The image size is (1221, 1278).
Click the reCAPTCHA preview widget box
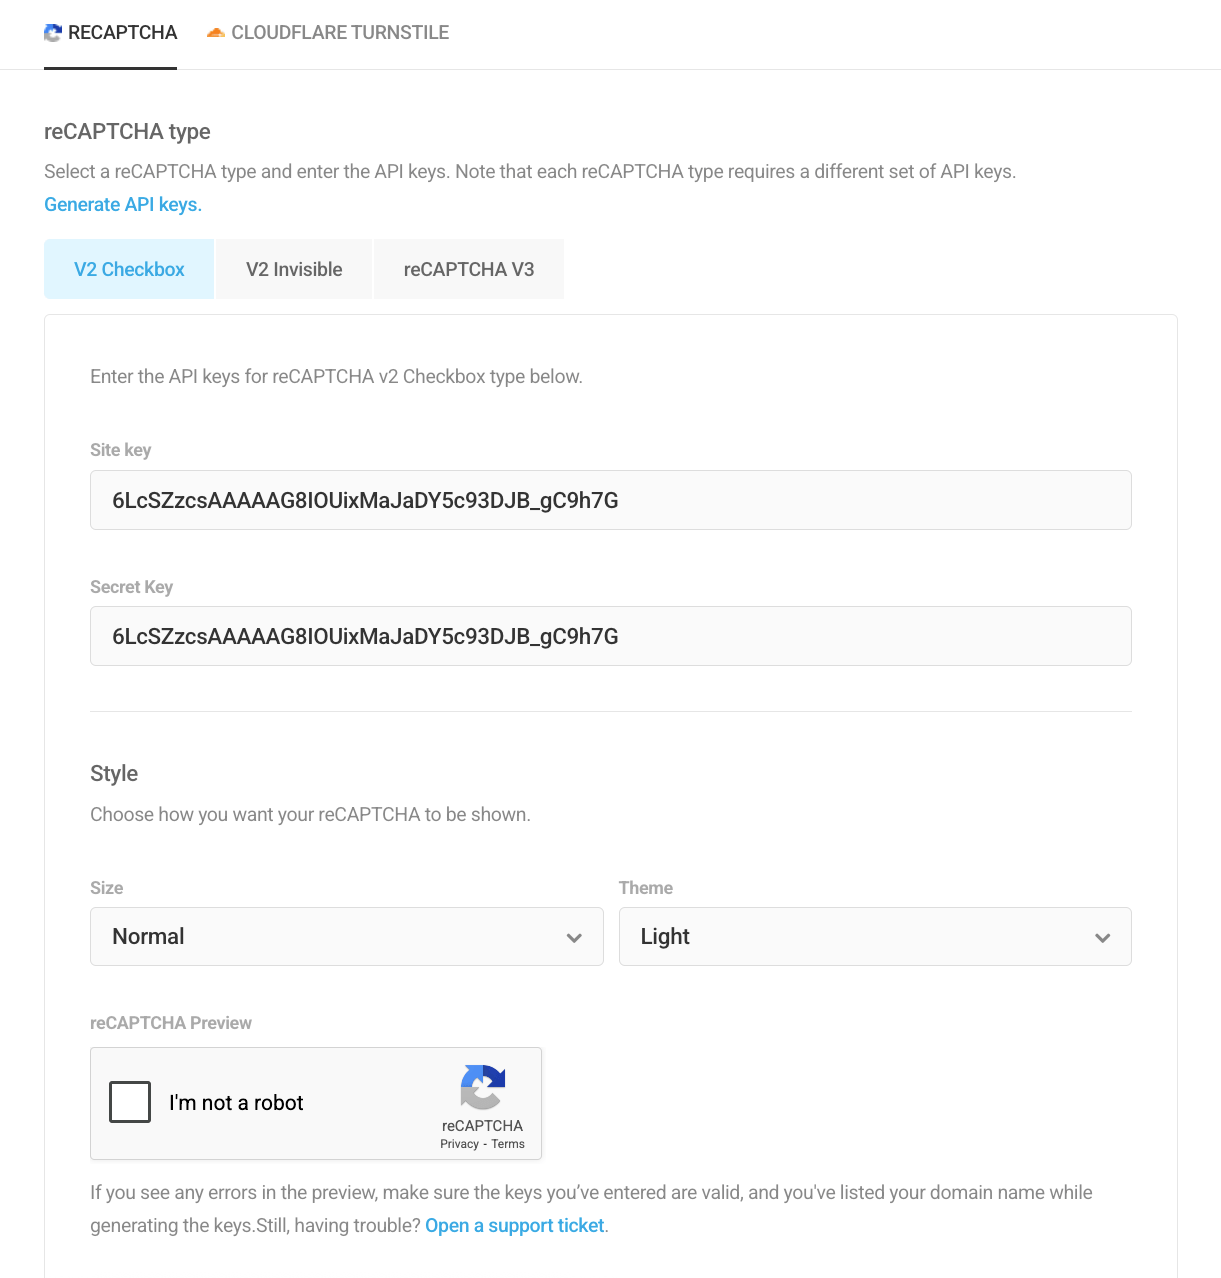[315, 1103]
